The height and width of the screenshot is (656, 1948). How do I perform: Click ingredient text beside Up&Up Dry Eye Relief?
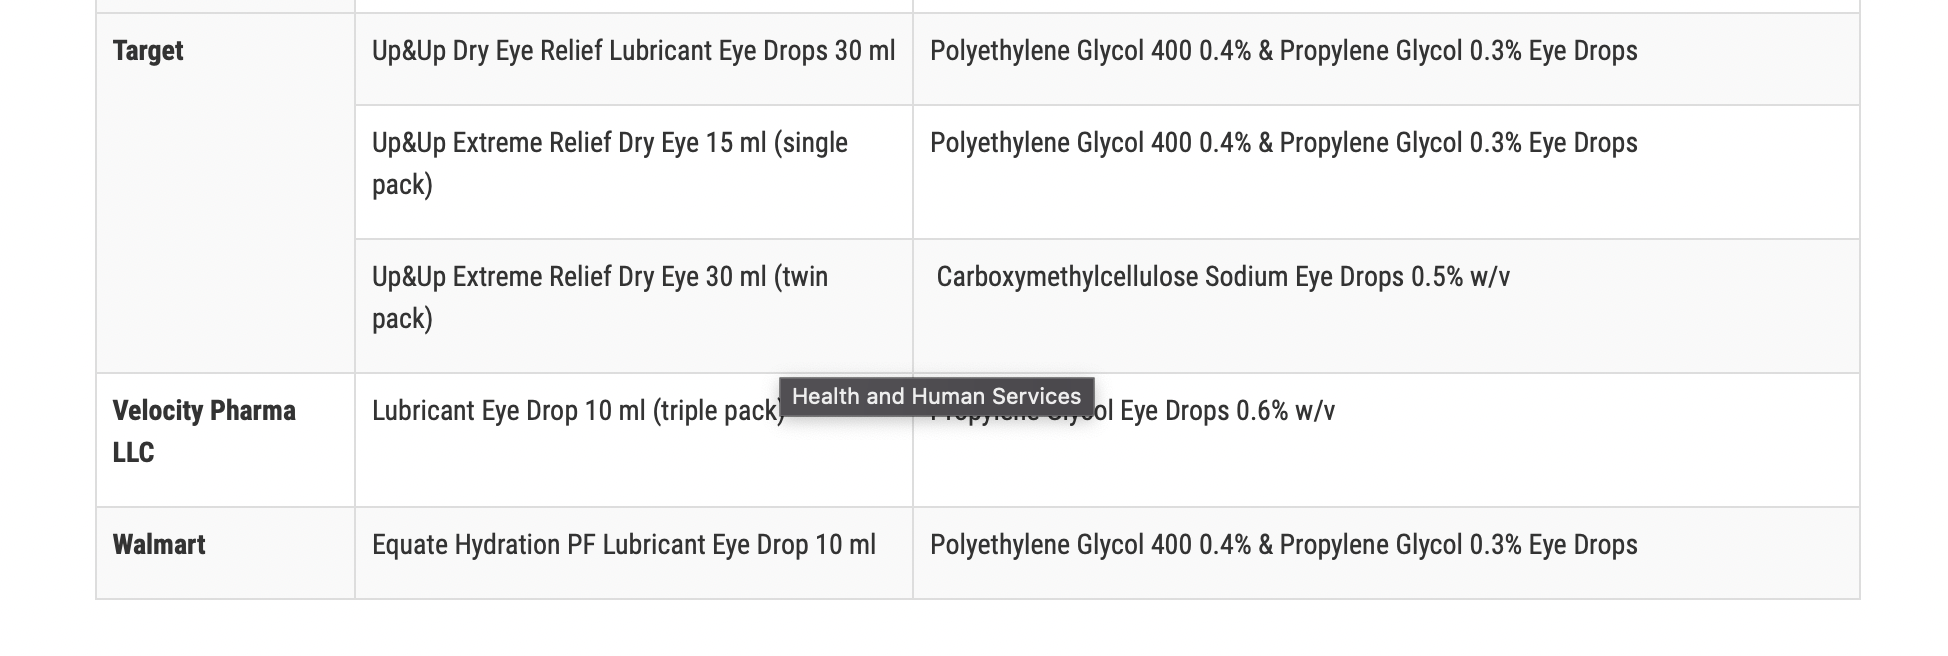point(1283,51)
